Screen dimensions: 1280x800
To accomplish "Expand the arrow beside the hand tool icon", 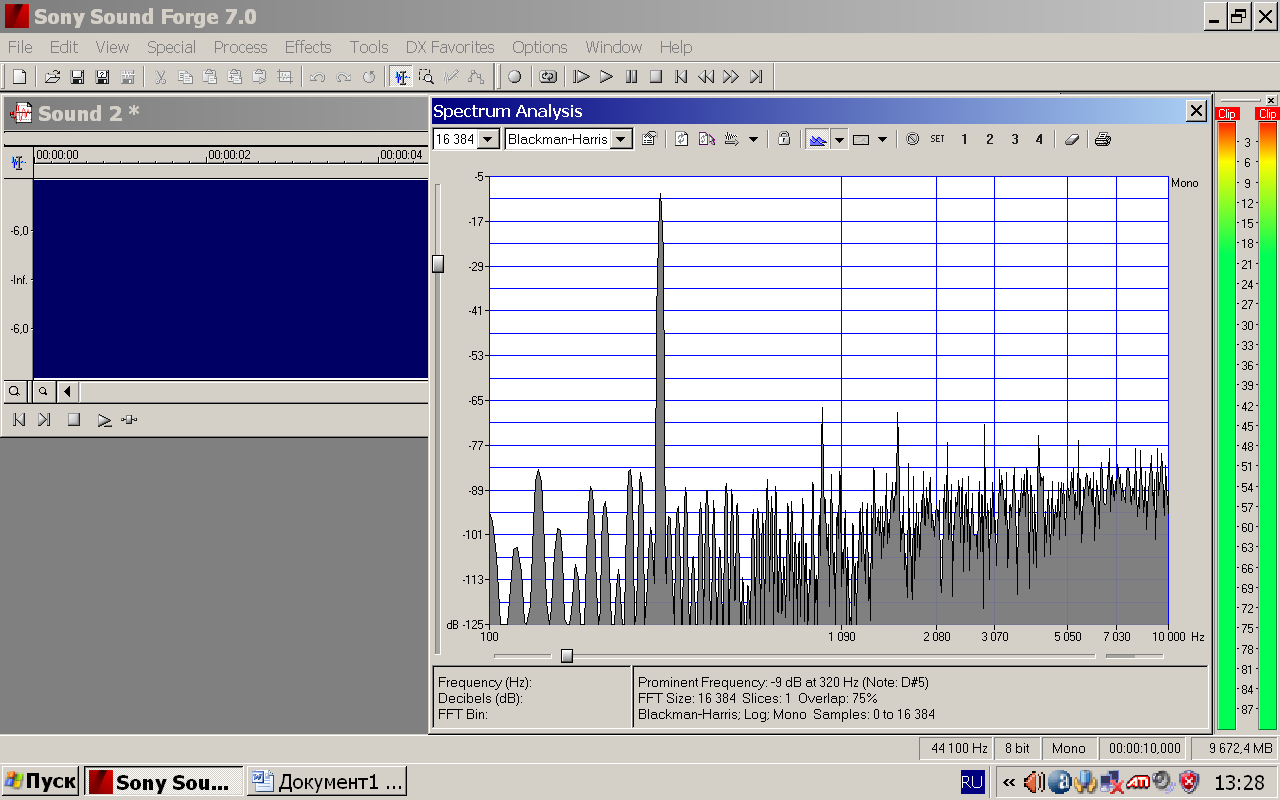I will click(753, 139).
